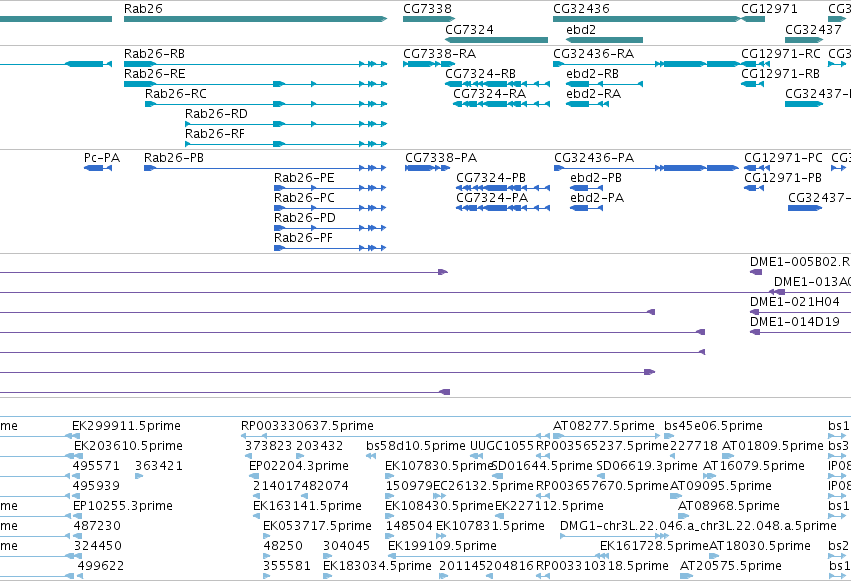Click transcript Rab26-RC label
851x581 pixels.
click(176, 94)
